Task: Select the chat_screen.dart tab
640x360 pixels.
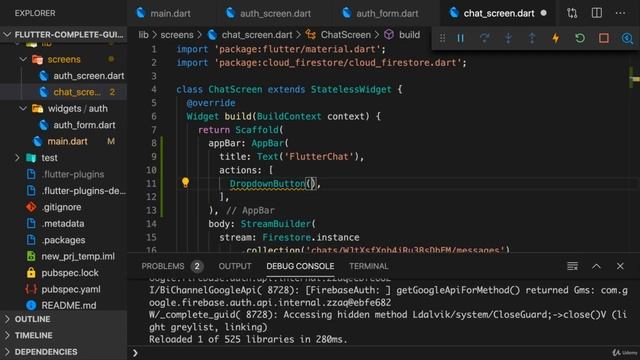Action: tap(498, 13)
